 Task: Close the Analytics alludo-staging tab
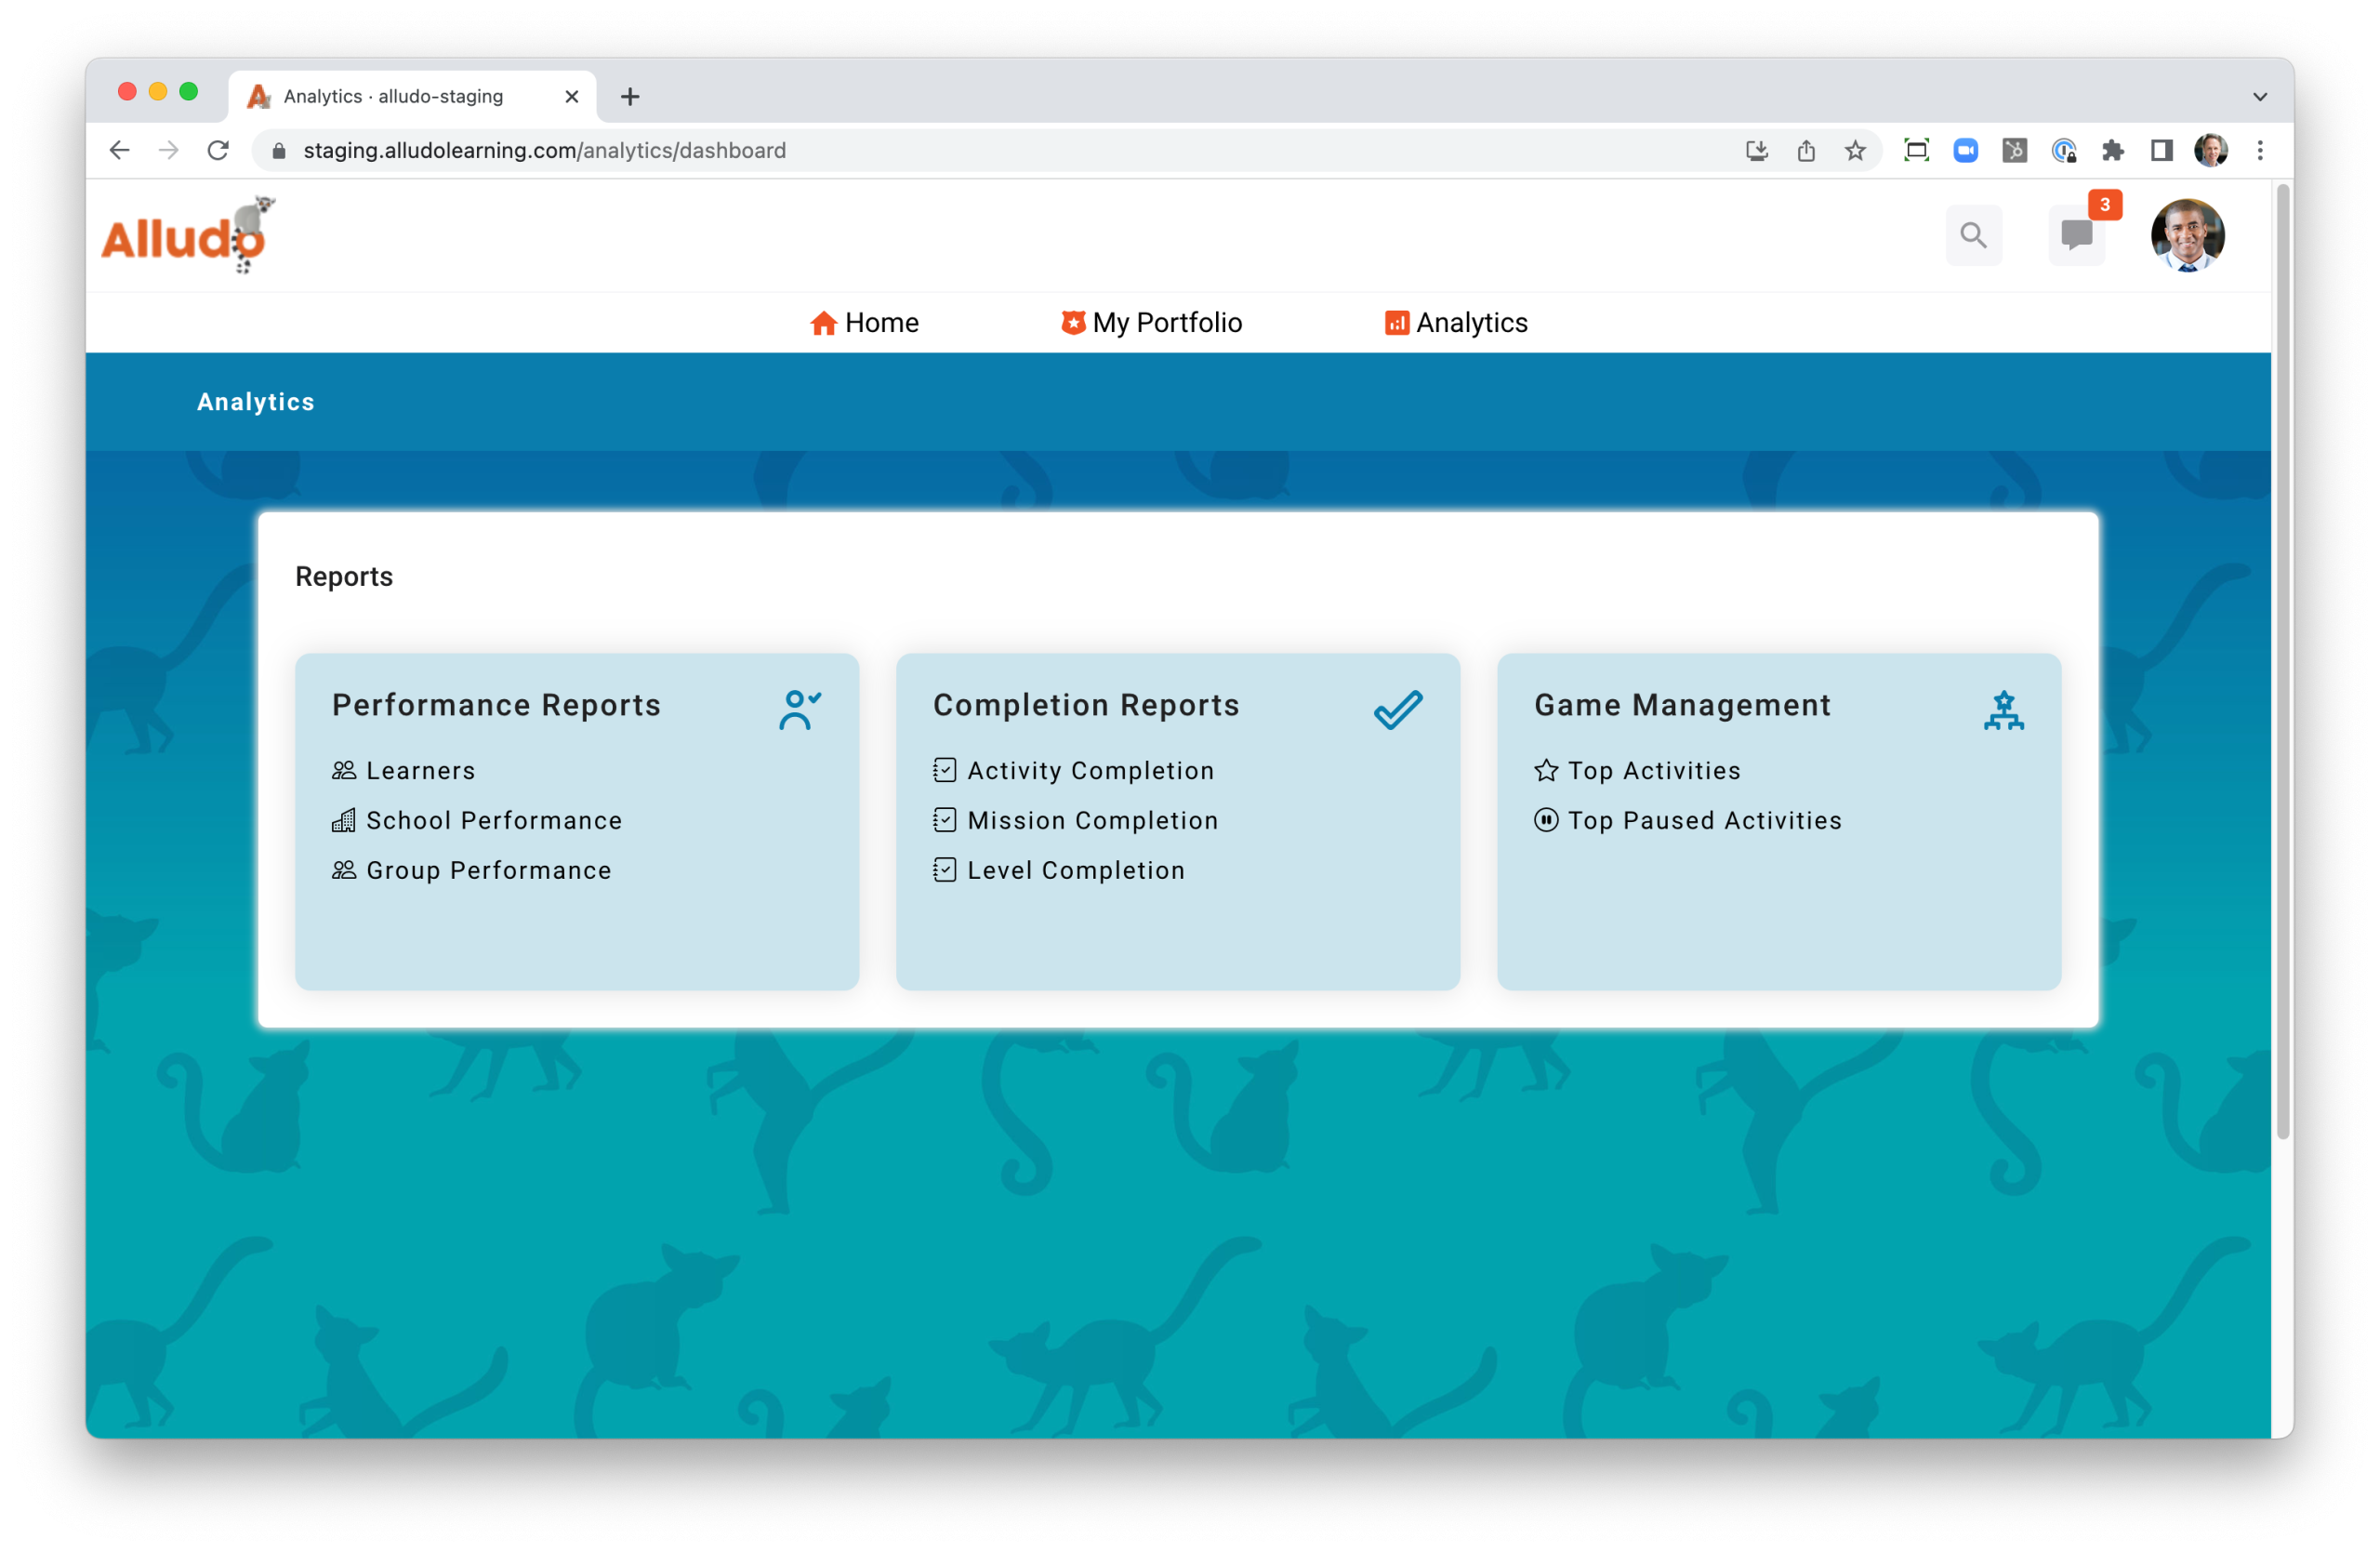click(572, 96)
